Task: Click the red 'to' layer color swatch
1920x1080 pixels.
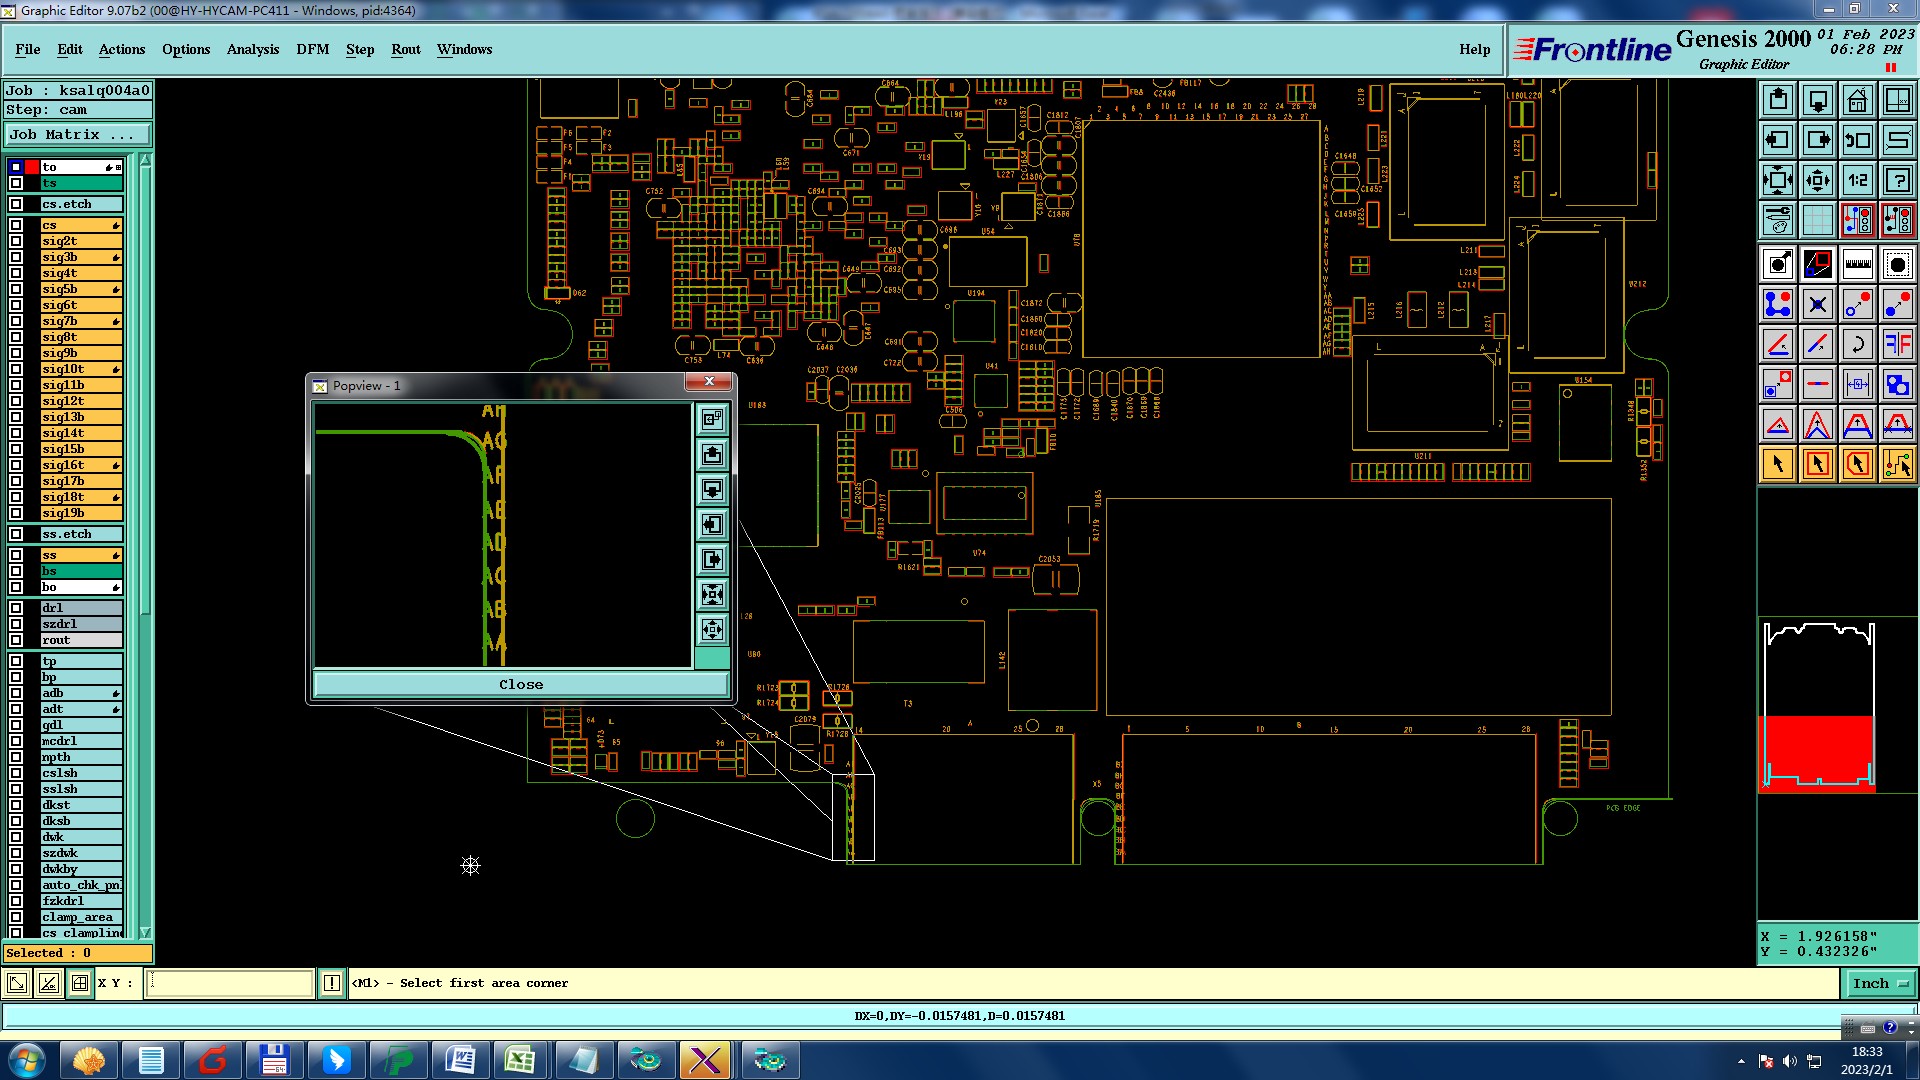Action: point(32,167)
